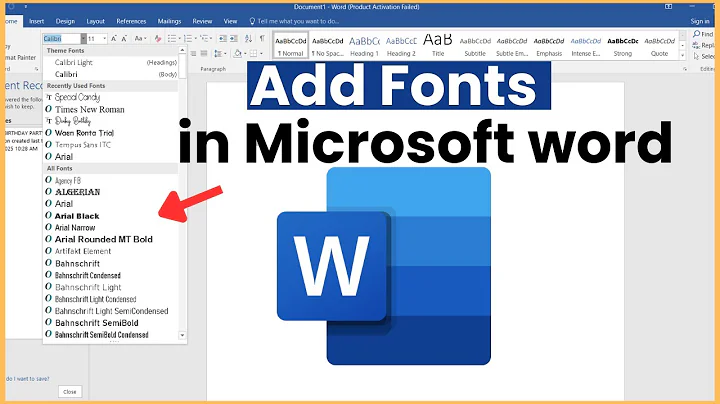Image resolution: width=720 pixels, height=404 pixels.
Task: Click the Align Right icon
Action: pyautogui.click(x=193, y=54)
